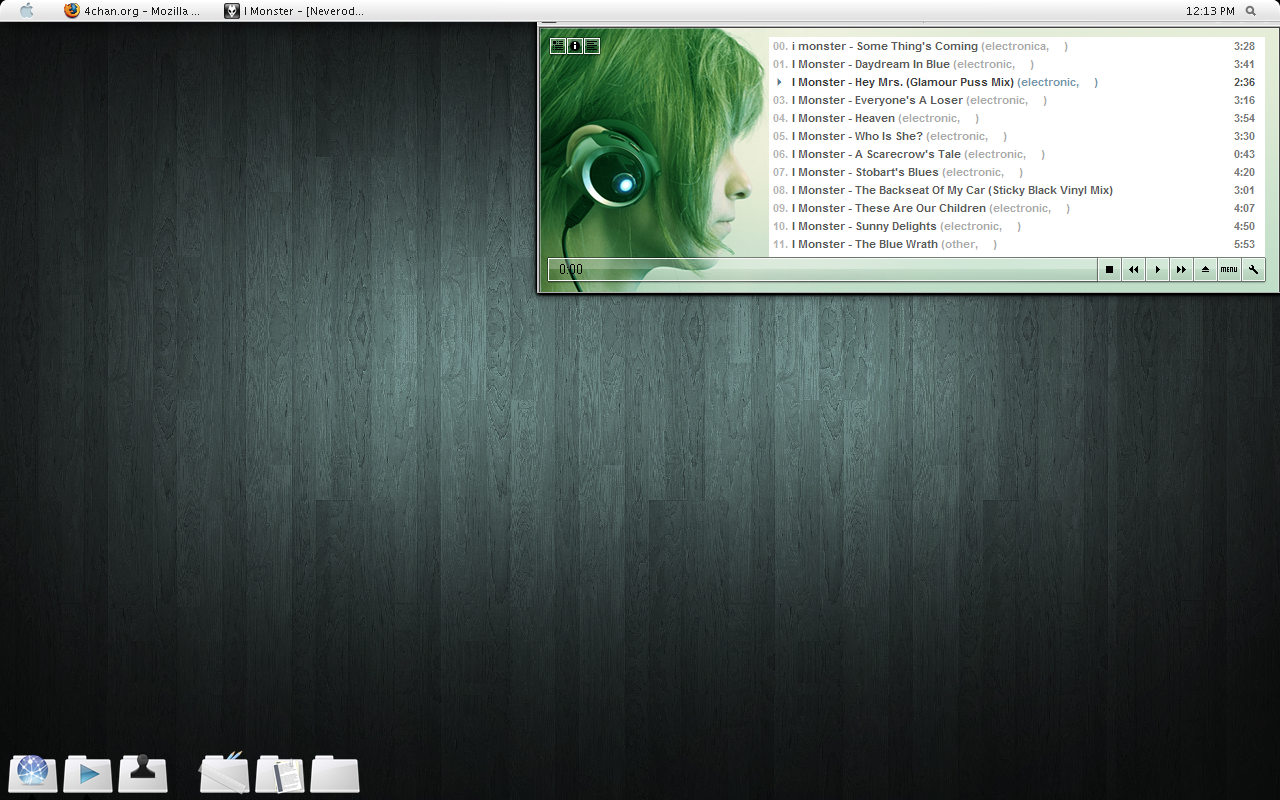Open the documents folder with paper in dock
Screen dimensions: 1280x800
click(x=280, y=773)
